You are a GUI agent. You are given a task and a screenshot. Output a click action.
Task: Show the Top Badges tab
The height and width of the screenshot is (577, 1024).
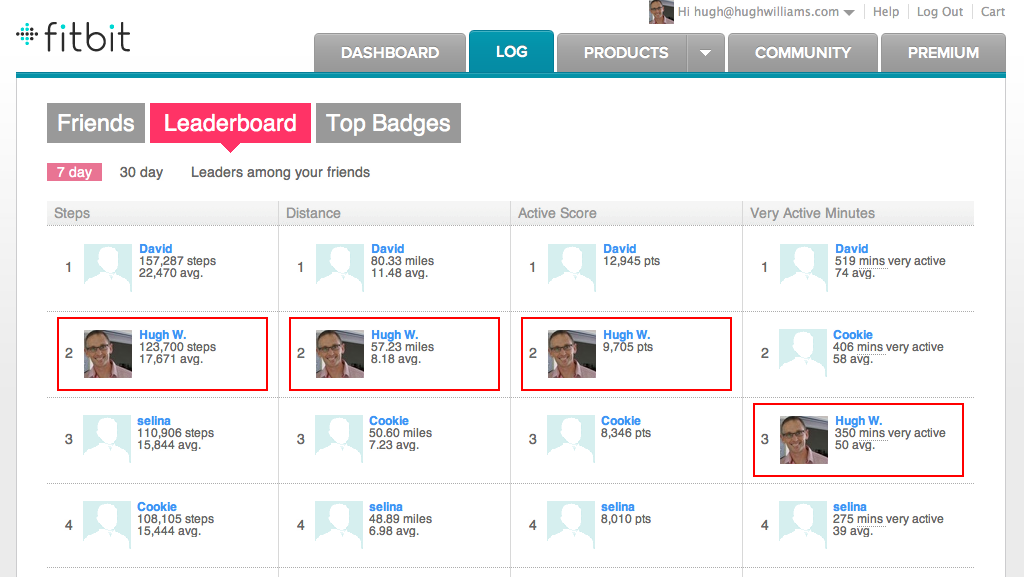point(388,123)
